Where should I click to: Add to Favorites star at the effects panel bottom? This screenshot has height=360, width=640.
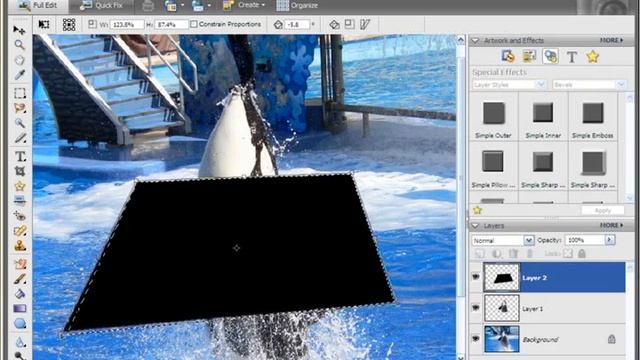pyautogui.click(x=478, y=210)
